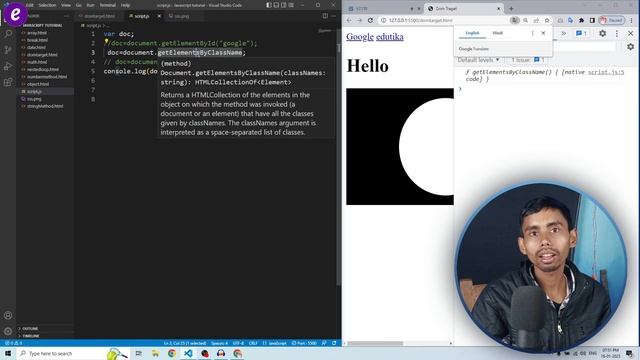The width and height of the screenshot is (640, 360).
Task: Open the Extensions view in activity bar
Action: 8,82
